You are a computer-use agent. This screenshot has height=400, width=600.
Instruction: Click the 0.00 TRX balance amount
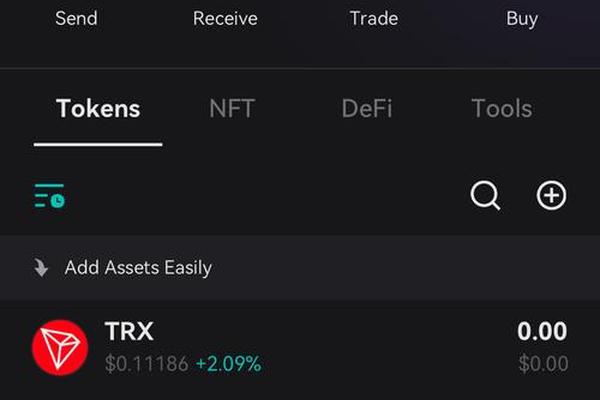point(542,331)
